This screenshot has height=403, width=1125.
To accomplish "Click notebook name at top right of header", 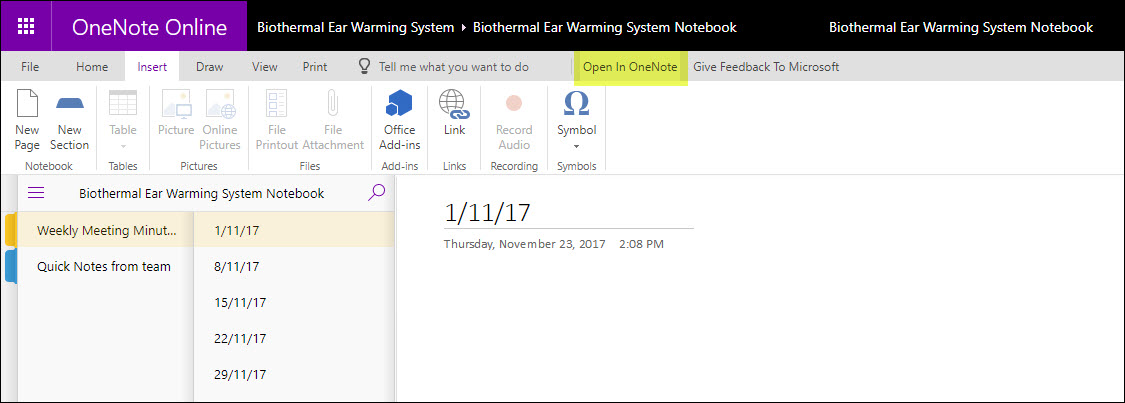I will (x=961, y=27).
